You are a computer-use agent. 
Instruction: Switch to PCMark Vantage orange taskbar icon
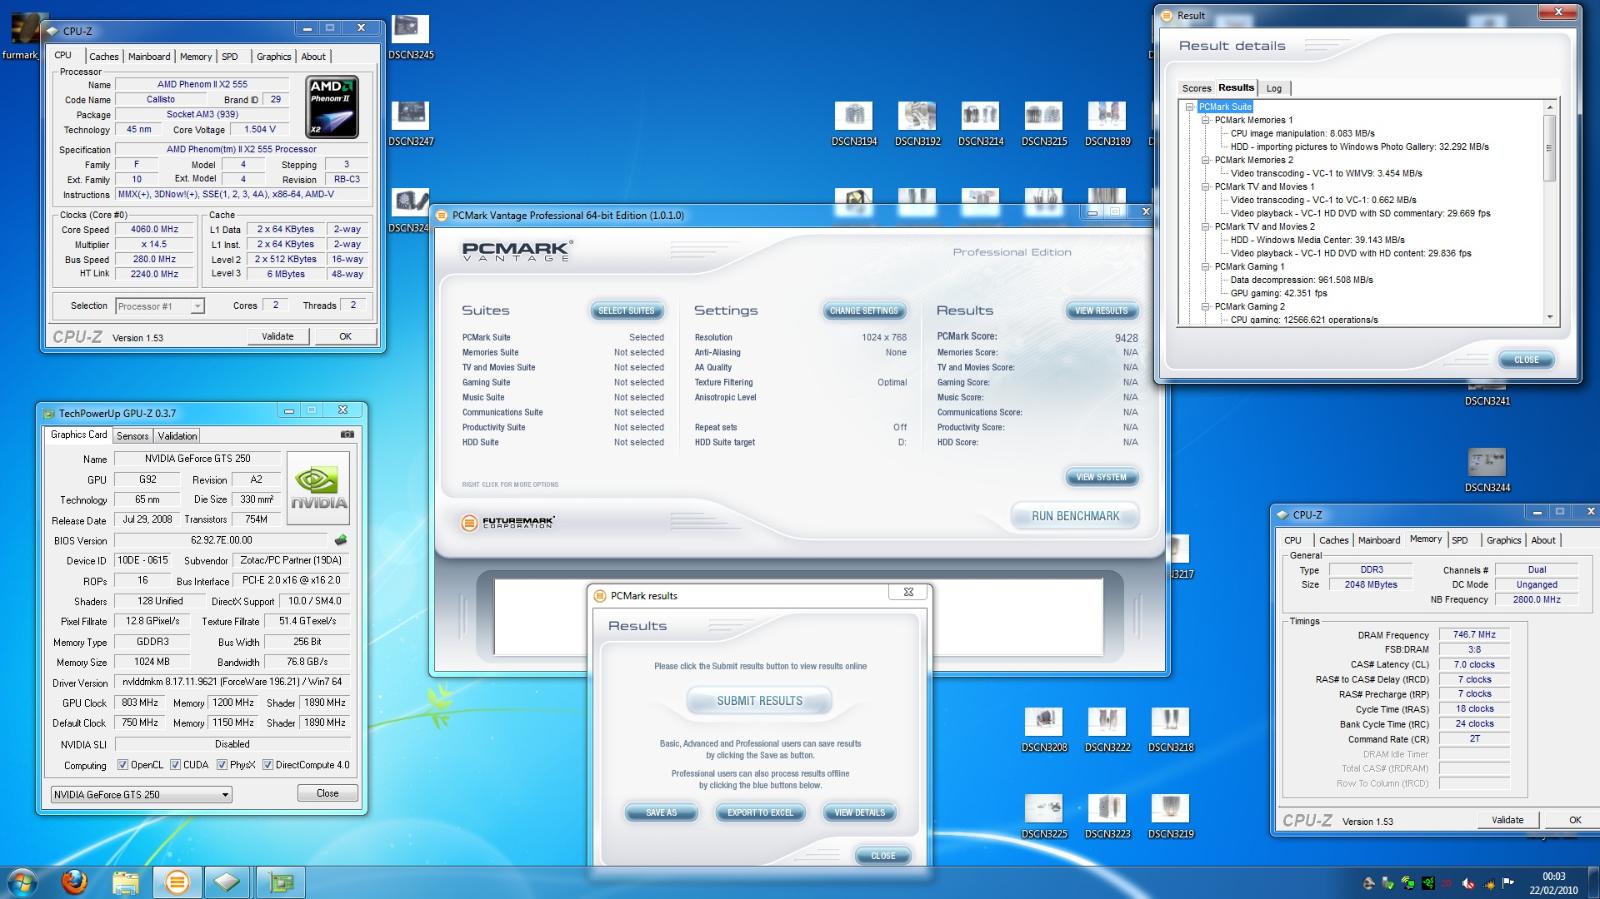pos(177,882)
